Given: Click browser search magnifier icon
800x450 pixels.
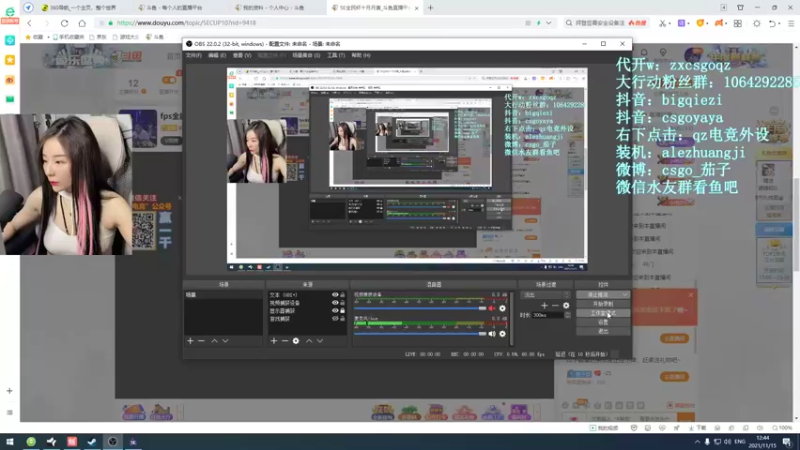Looking at the screenshot, I should tap(569, 23).
